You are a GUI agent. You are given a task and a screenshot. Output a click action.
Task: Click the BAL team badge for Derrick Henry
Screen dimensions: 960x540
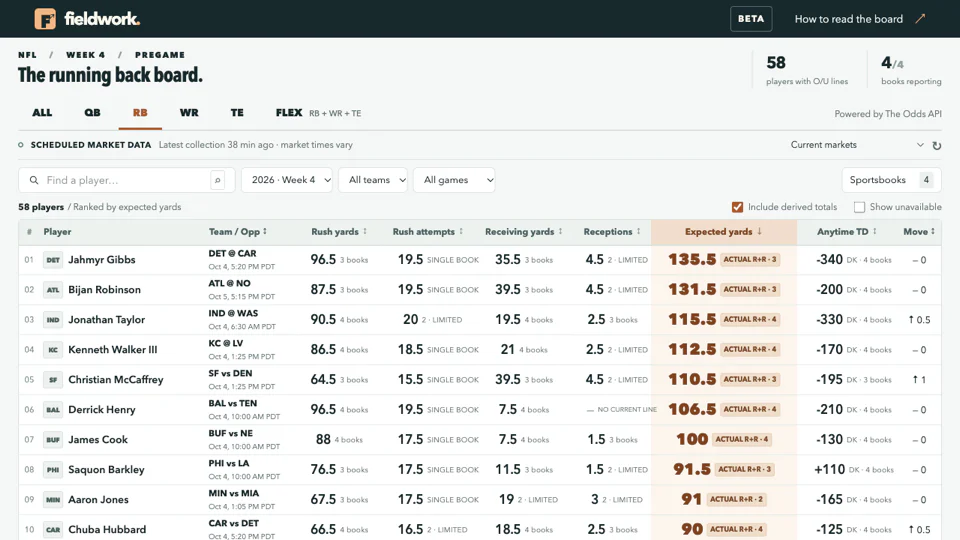pyautogui.click(x=53, y=410)
